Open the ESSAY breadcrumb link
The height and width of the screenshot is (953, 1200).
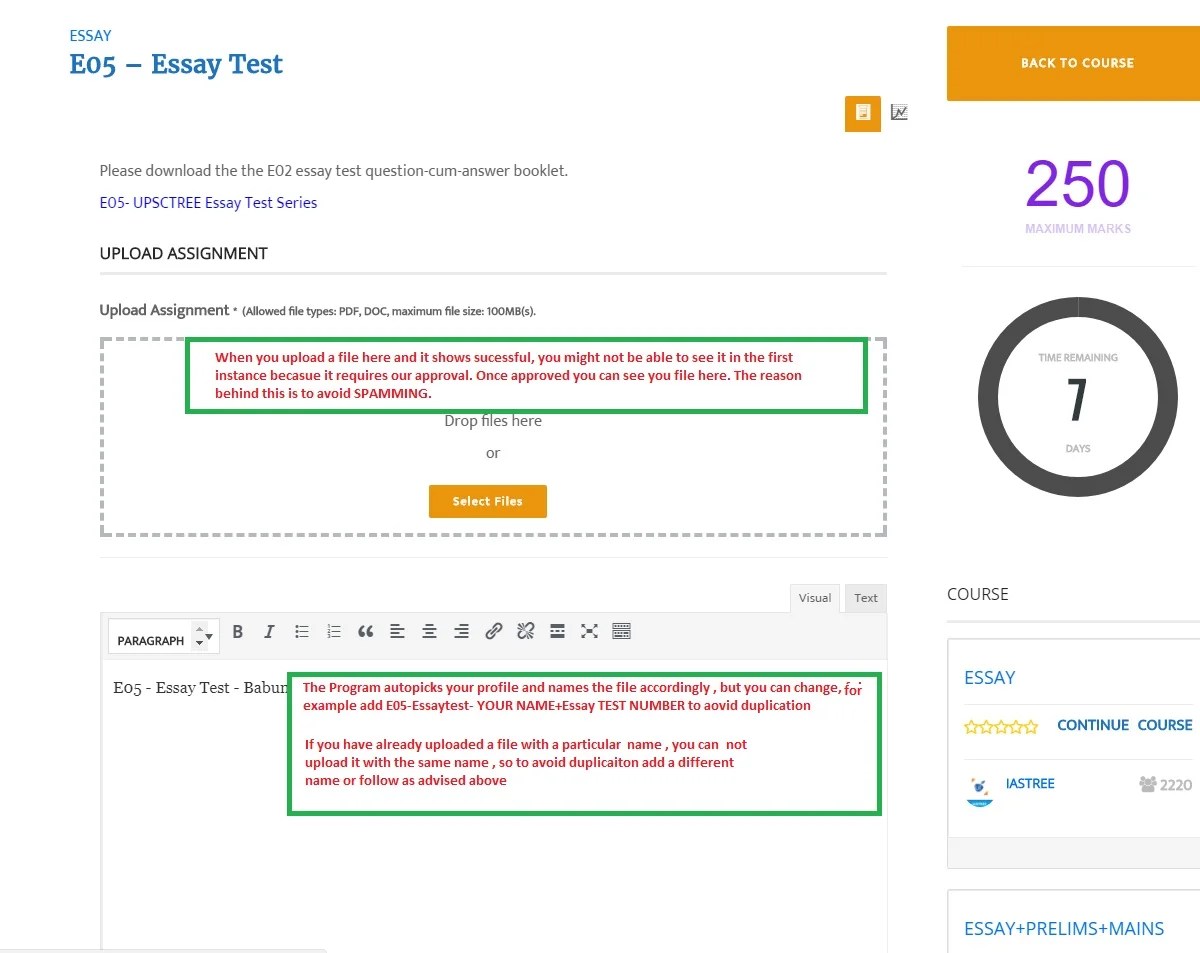point(90,36)
